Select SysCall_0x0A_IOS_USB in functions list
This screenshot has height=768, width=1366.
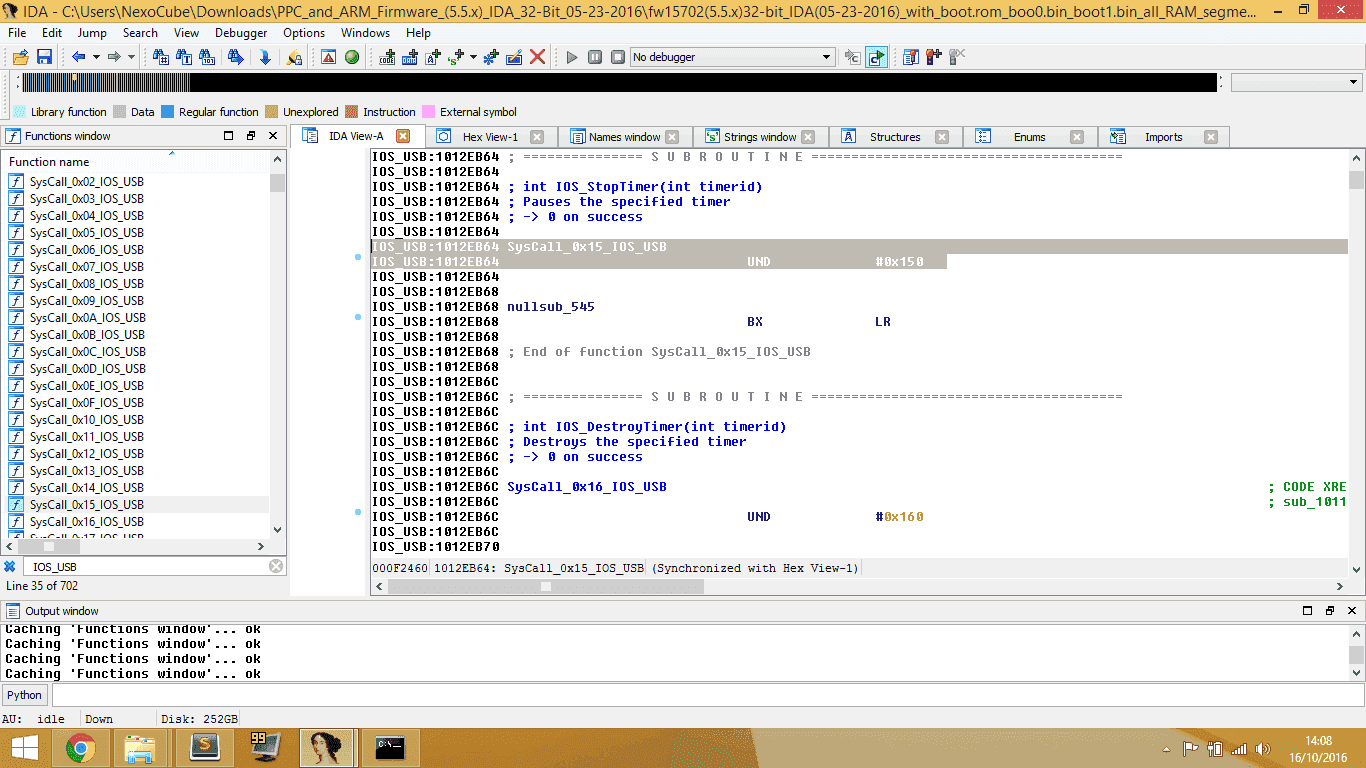87,318
